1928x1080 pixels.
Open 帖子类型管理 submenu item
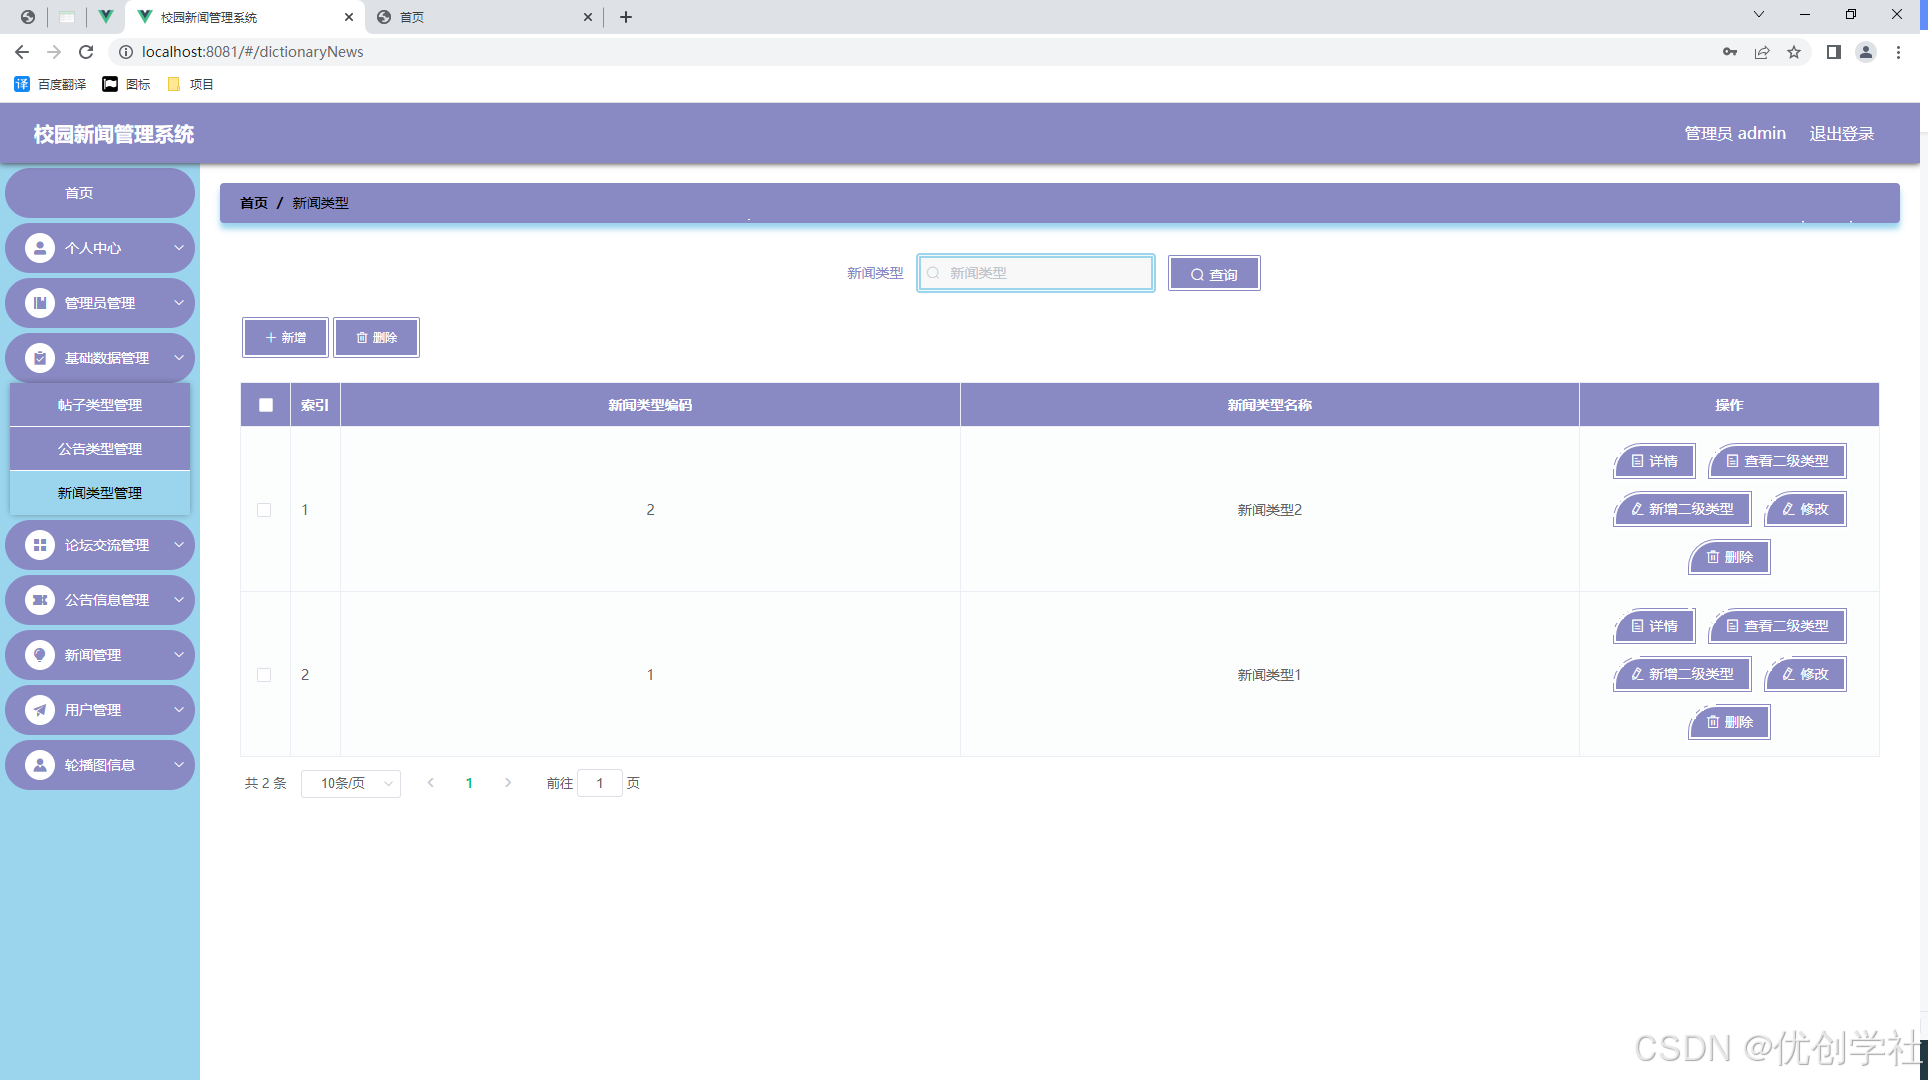point(100,405)
